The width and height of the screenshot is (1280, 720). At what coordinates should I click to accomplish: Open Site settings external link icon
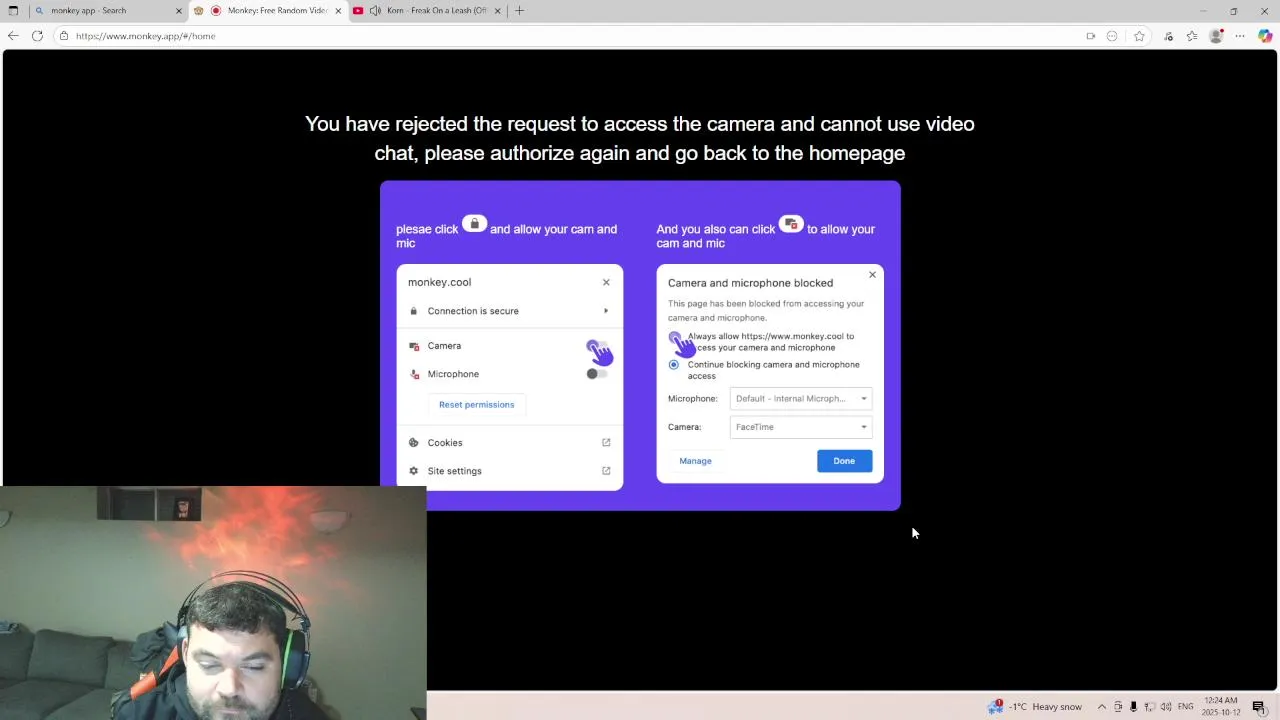606,471
